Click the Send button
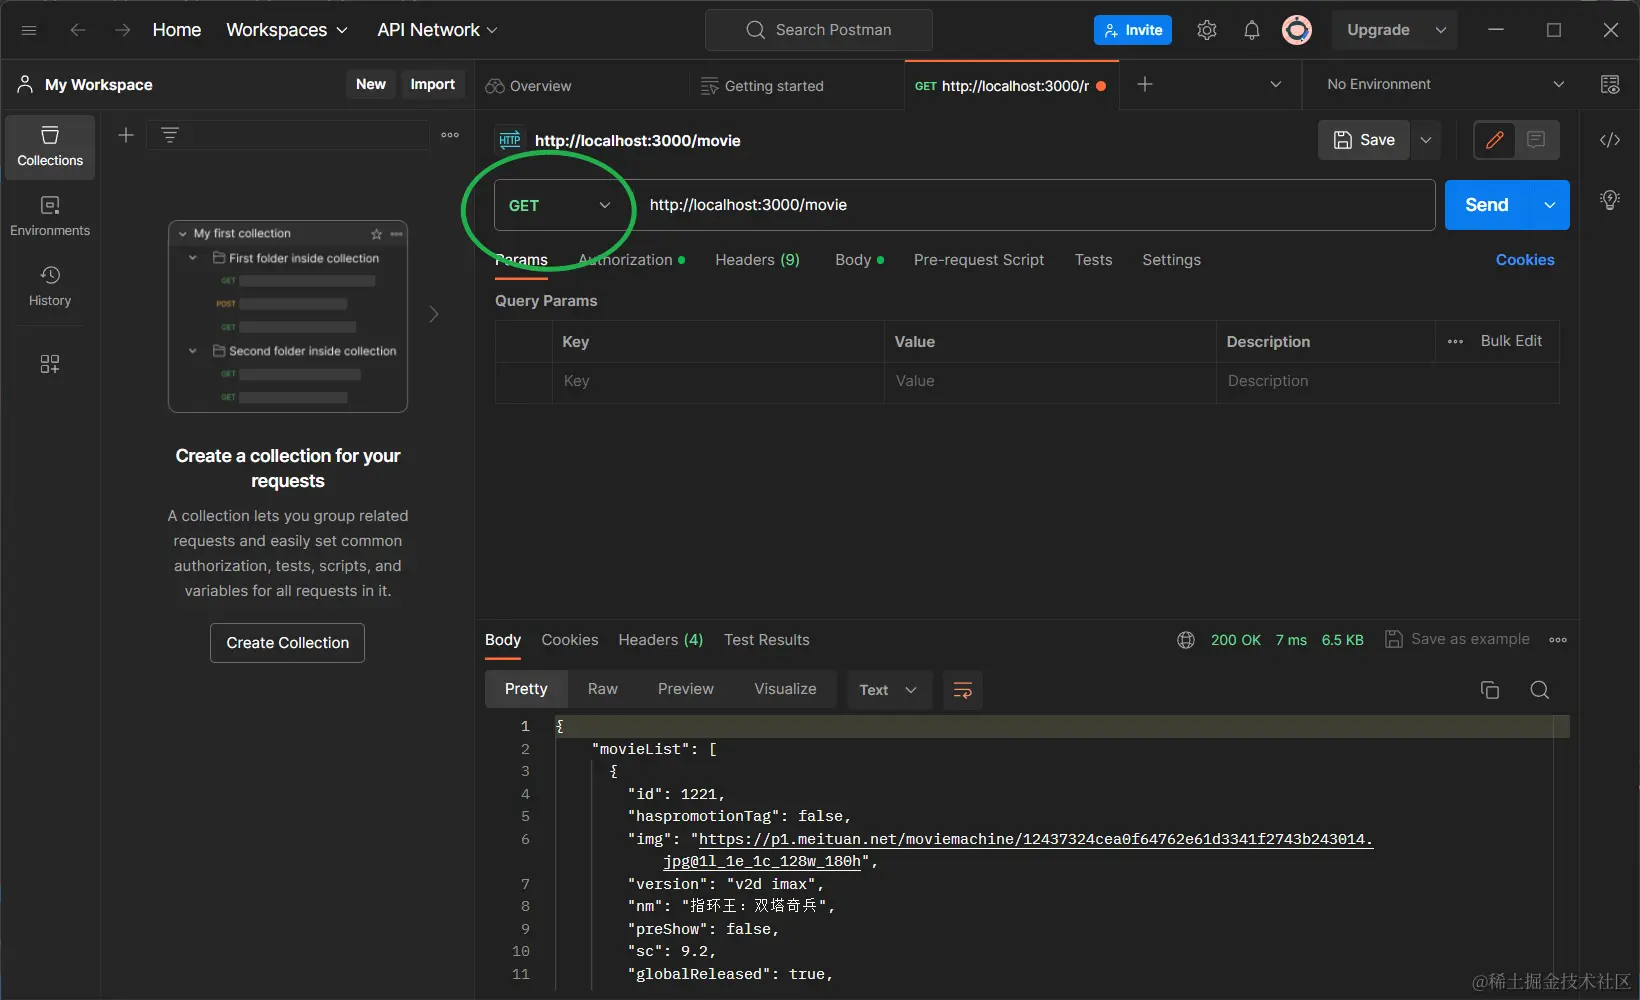 pyautogui.click(x=1487, y=205)
